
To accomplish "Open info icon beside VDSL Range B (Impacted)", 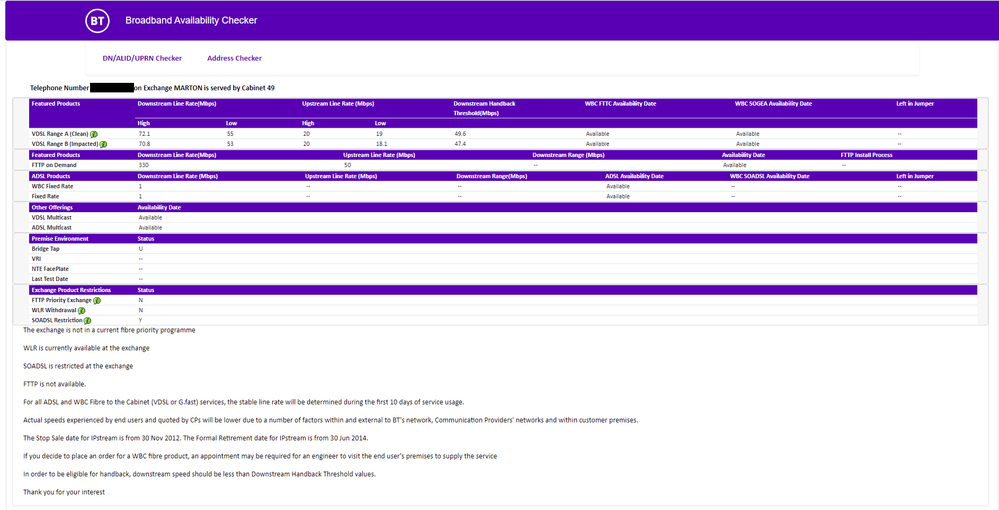I will (x=103, y=144).
